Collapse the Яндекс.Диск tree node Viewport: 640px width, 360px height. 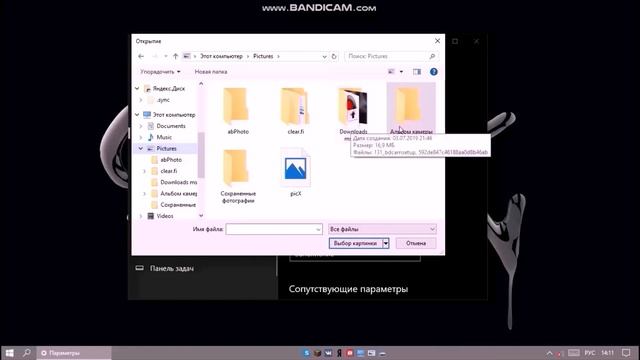click(x=137, y=89)
